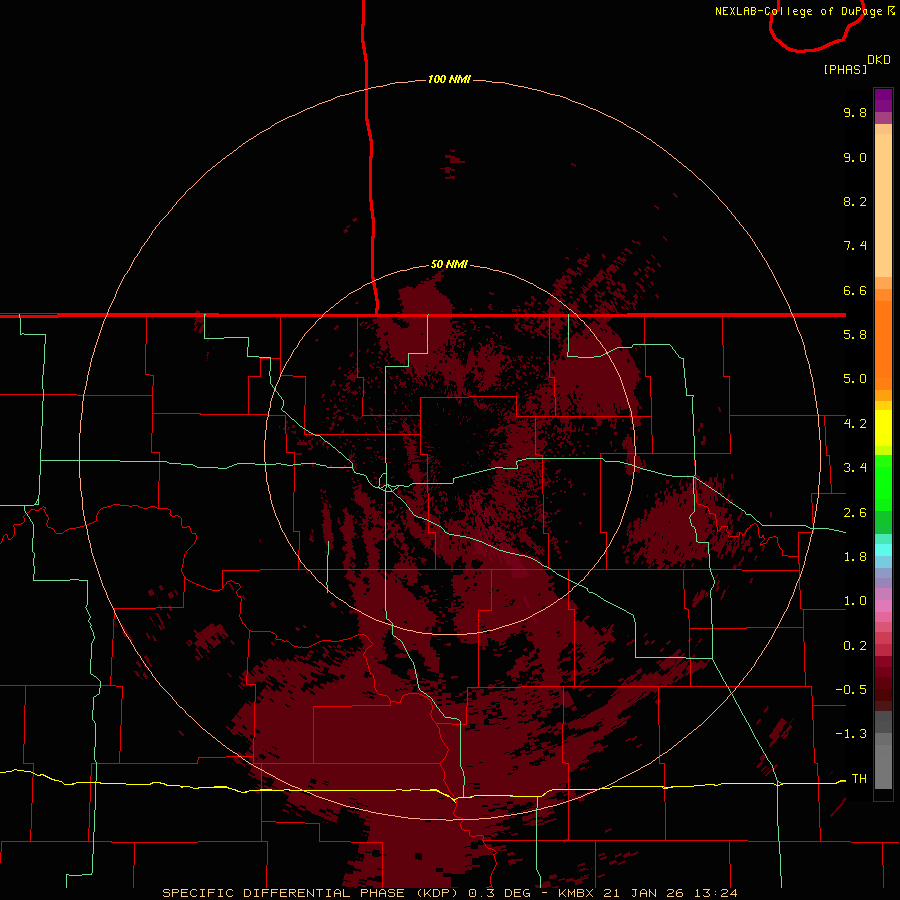900x900 pixels.
Task: Click the 7.4 color scale value
Action: click(855, 246)
